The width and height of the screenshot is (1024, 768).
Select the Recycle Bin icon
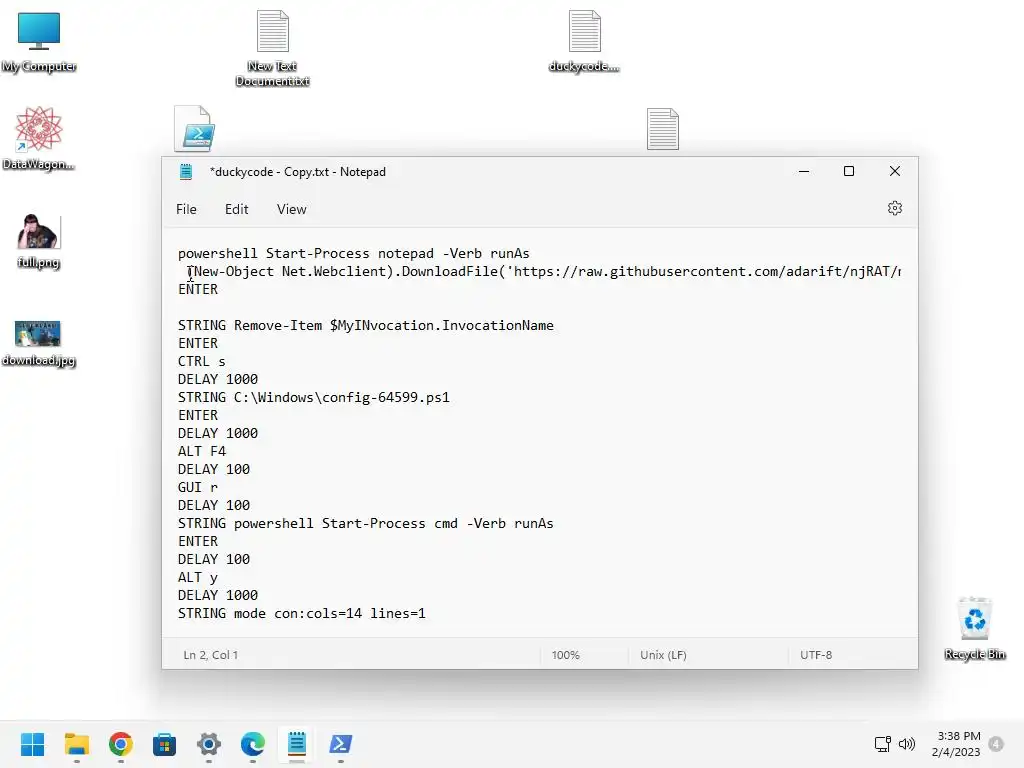pyautogui.click(x=975, y=628)
